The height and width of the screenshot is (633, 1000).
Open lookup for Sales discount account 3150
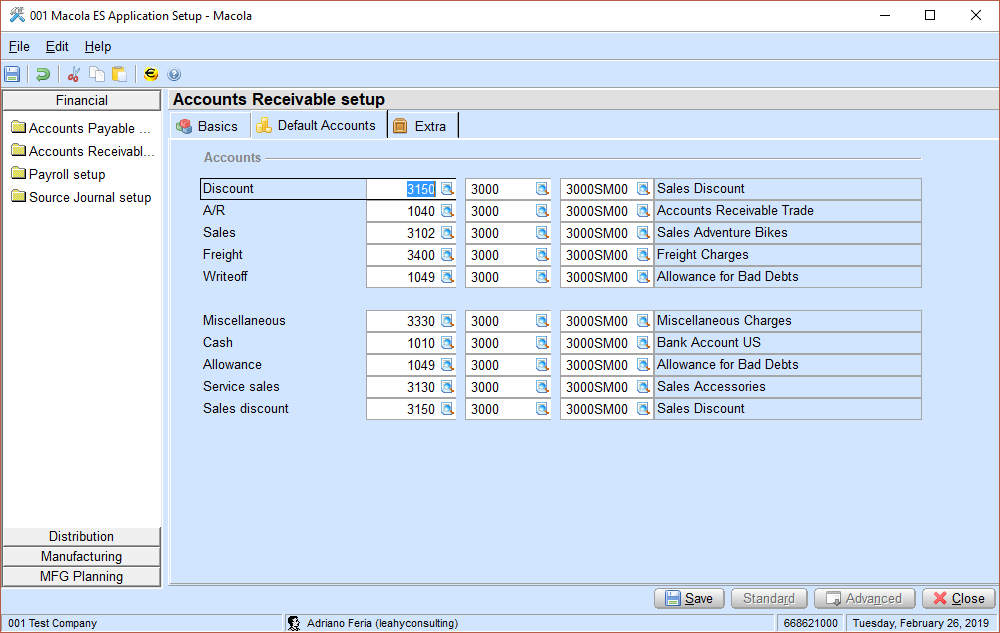447,409
